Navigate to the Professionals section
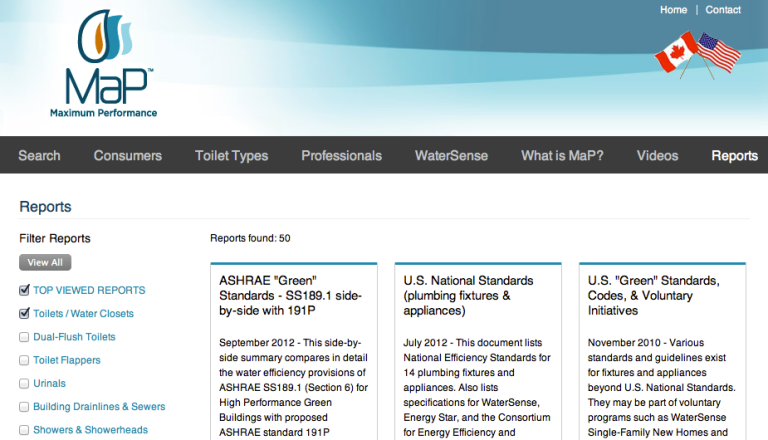The width and height of the screenshot is (768, 440). 341,156
